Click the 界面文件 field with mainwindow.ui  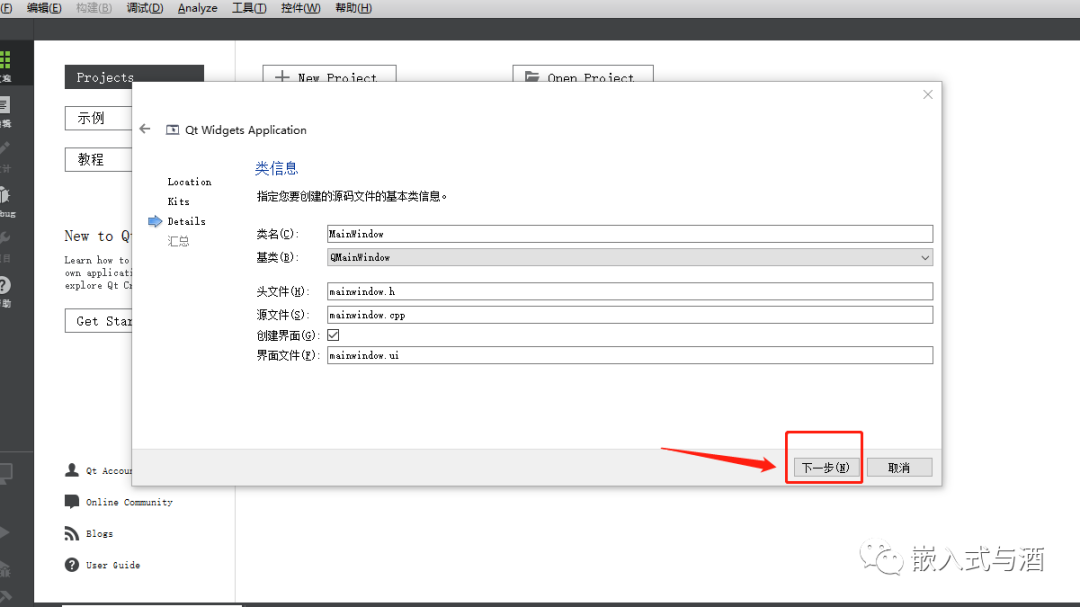coord(630,356)
